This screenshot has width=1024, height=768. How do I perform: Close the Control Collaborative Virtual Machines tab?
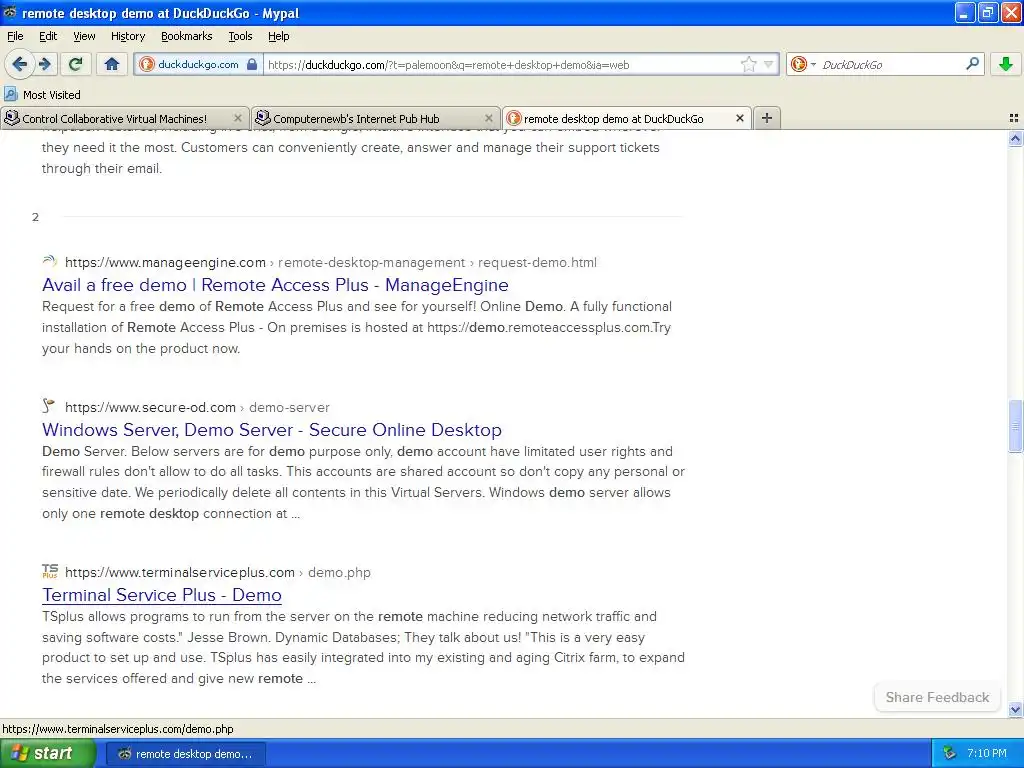click(x=238, y=118)
